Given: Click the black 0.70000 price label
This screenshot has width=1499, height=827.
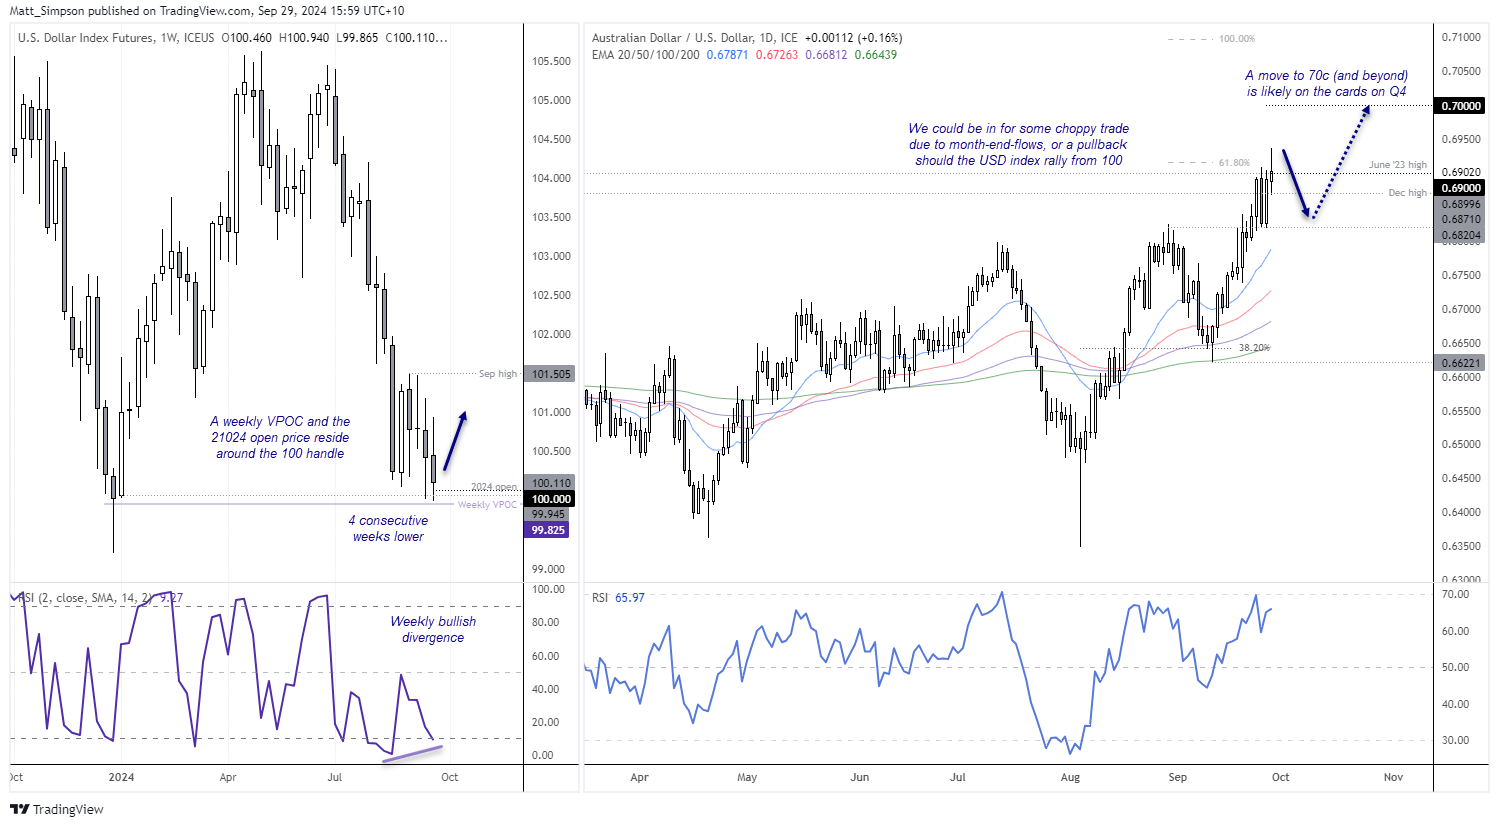Looking at the screenshot, I should pyautogui.click(x=1461, y=106).
